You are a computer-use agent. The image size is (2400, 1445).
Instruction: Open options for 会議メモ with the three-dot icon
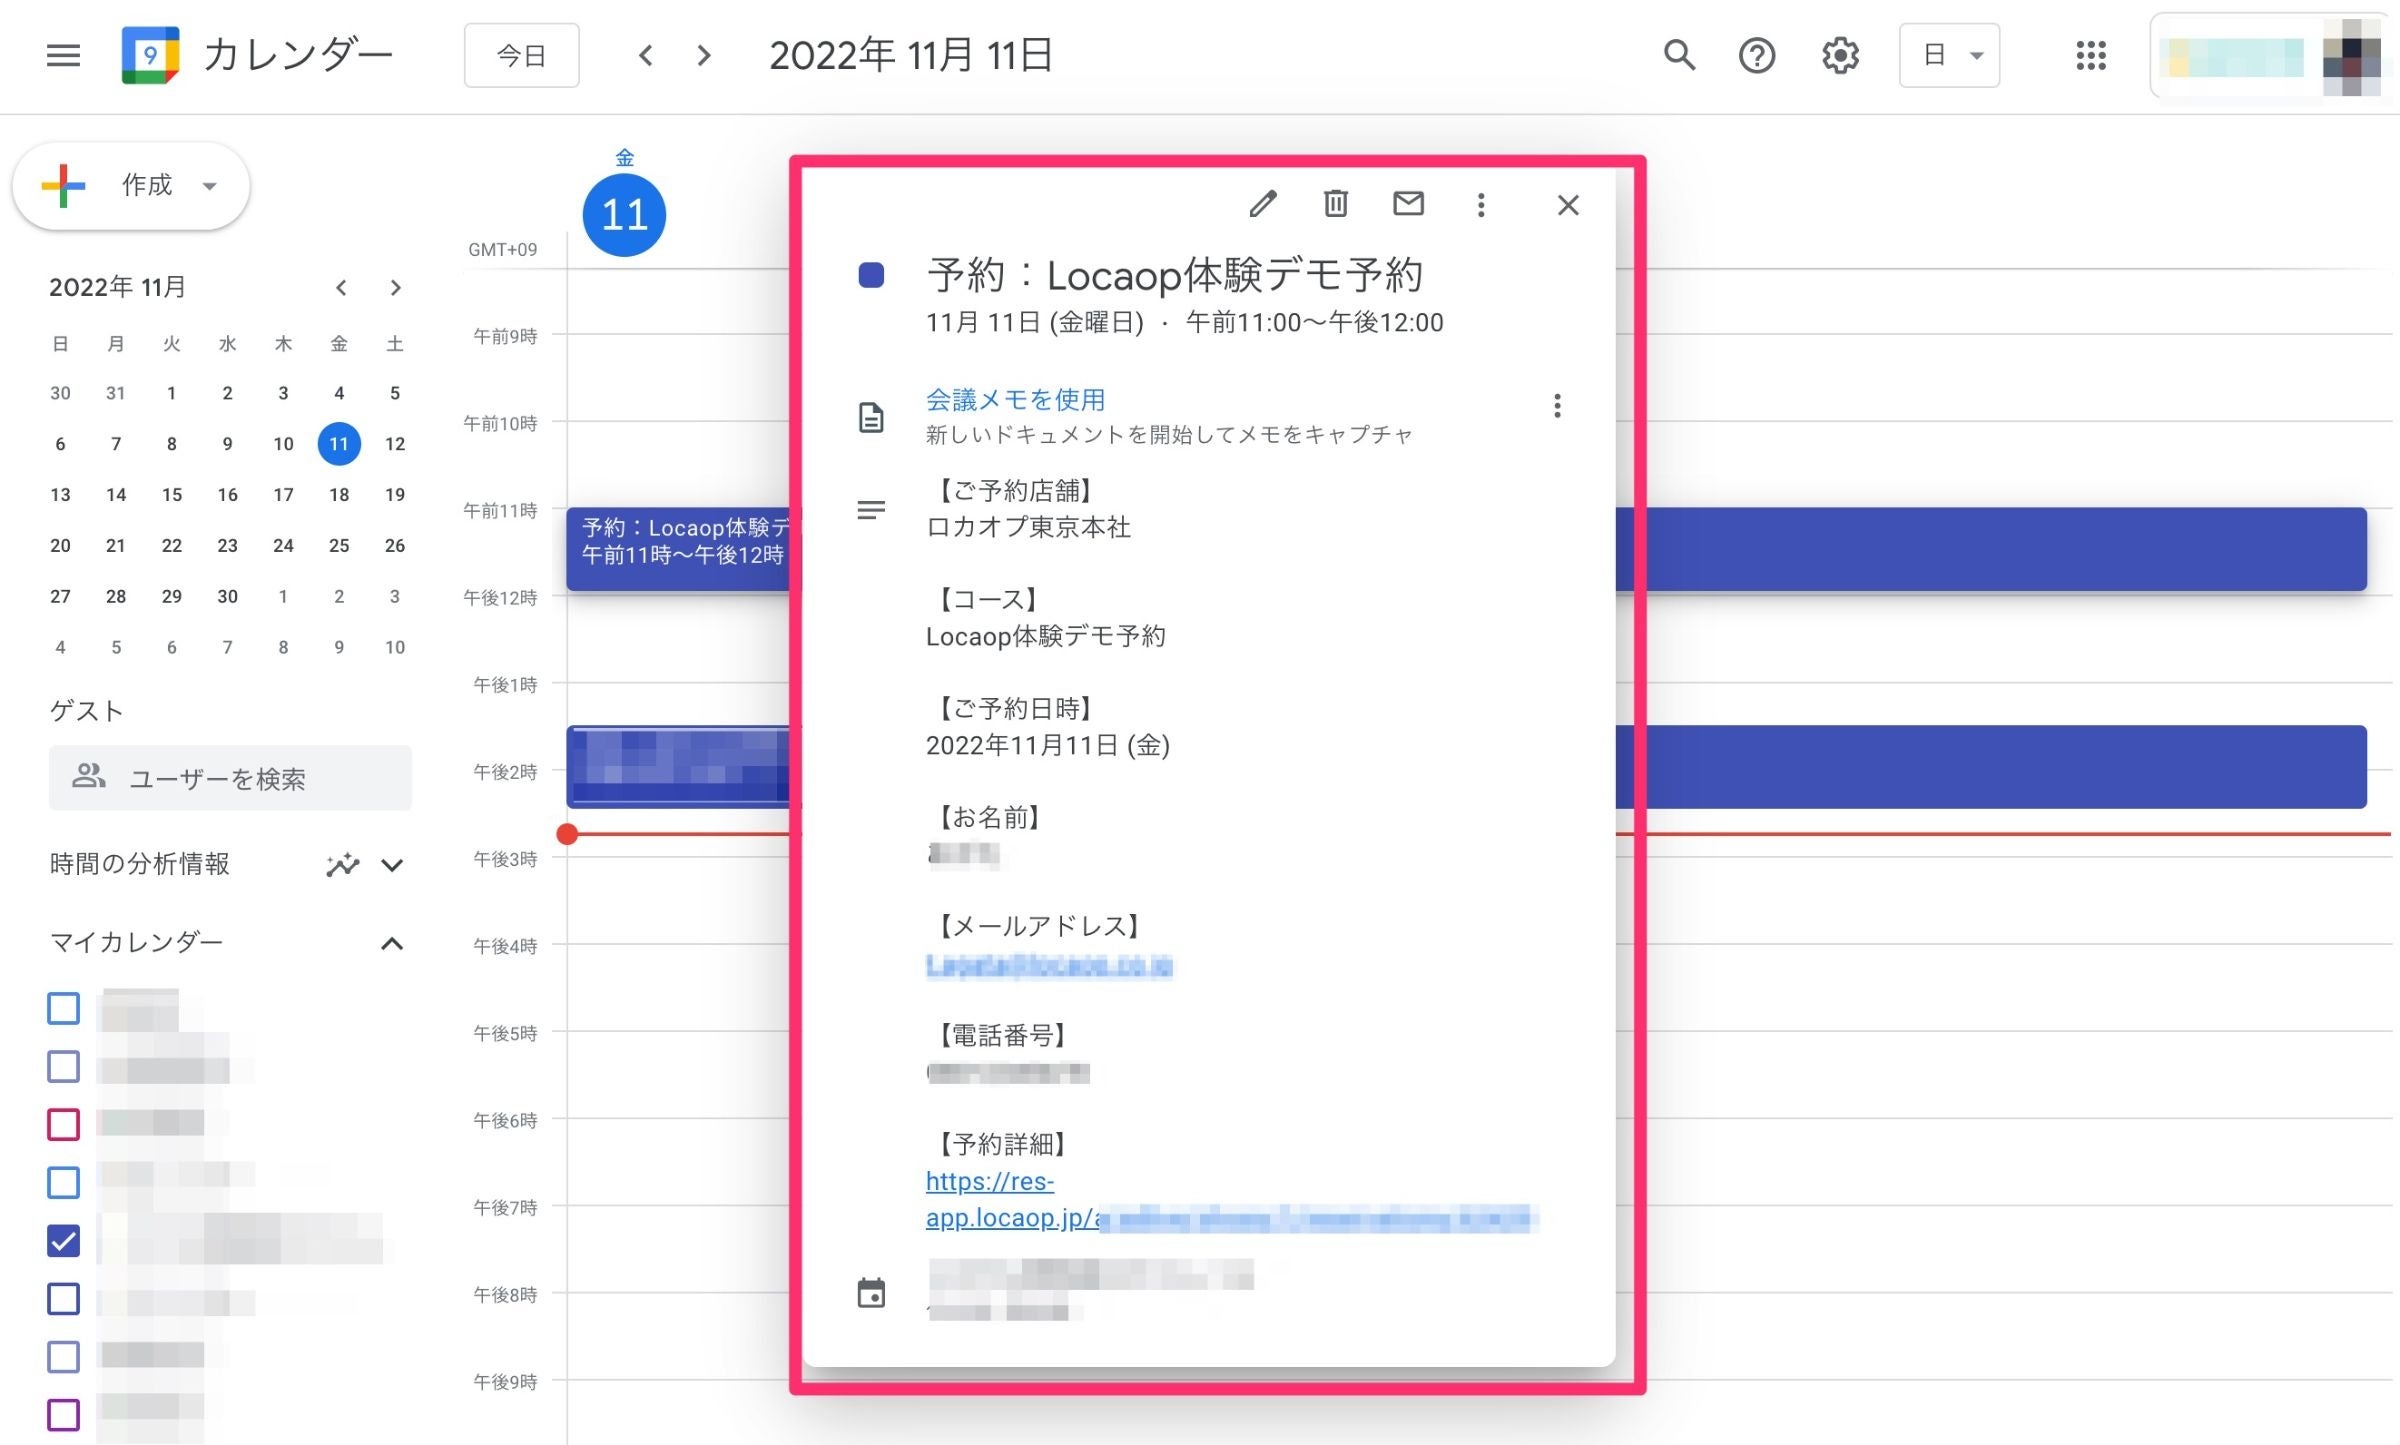pyautogui.click(x=1556, y=407)
